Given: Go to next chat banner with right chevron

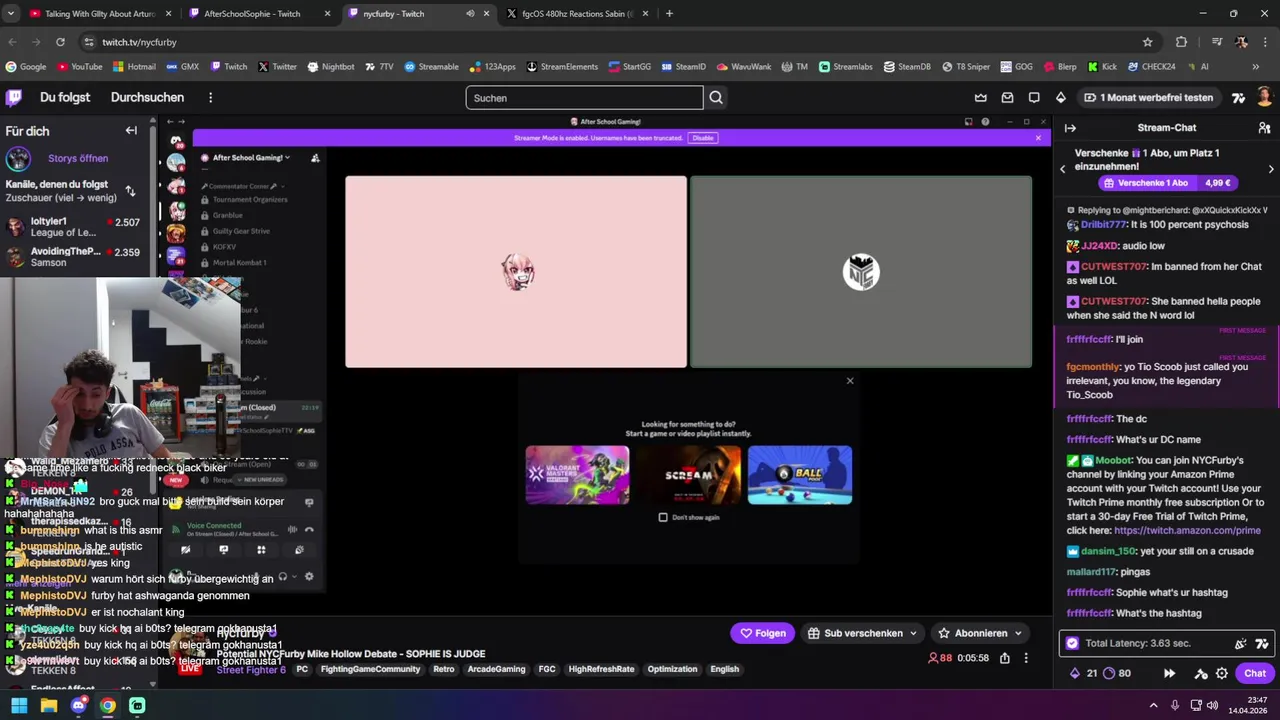Looking at the screenshot, I should 1271,169.
